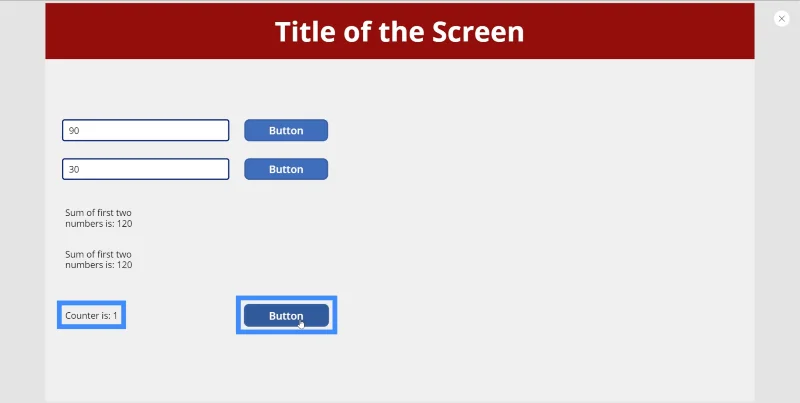Select the lower 'Sum of first two numbers' label
This screenshot has width=800, height=403.
pos(98,259)
